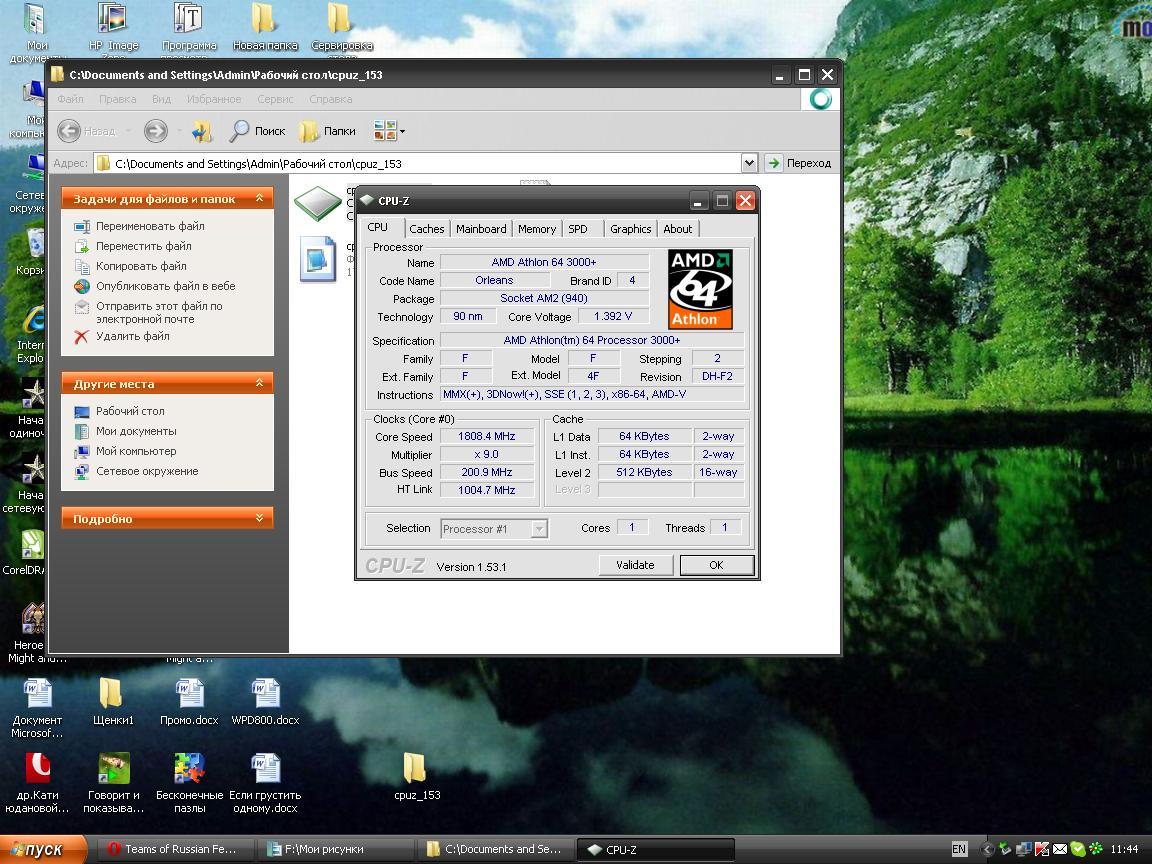This screenshot has width=1152, height=864.
Task: Open the Избранное menu in Explorer
Action: pyautogui.click(x=214, y=99)
